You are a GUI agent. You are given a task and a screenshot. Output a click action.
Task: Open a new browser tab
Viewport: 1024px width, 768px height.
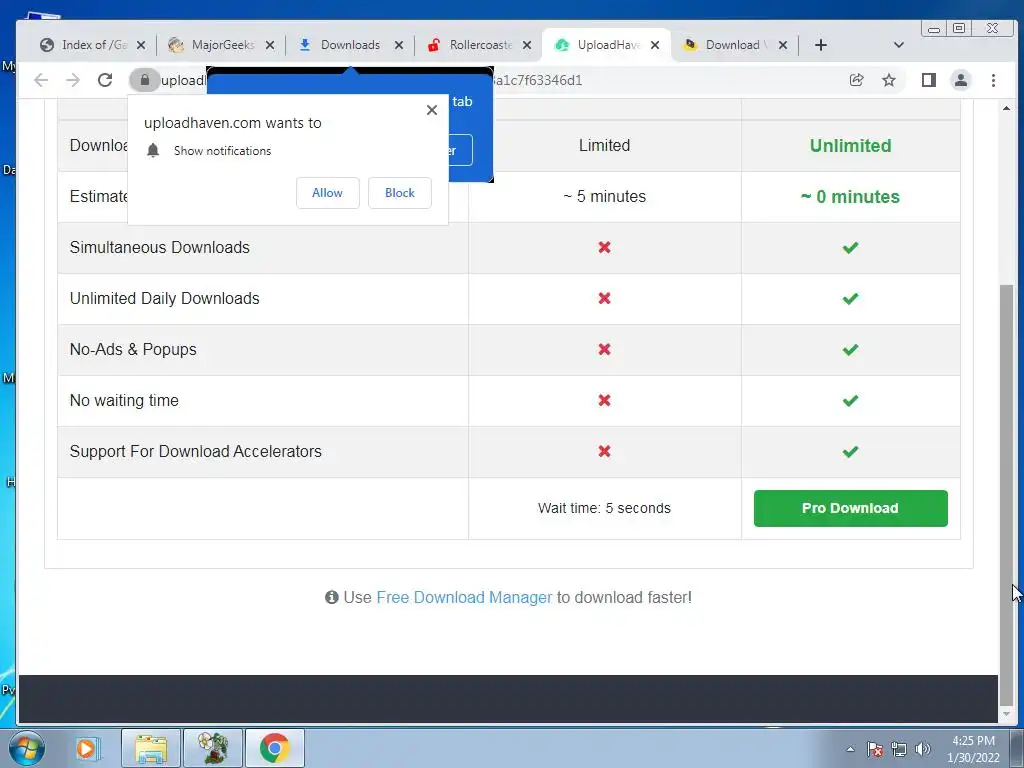(821, 44)
